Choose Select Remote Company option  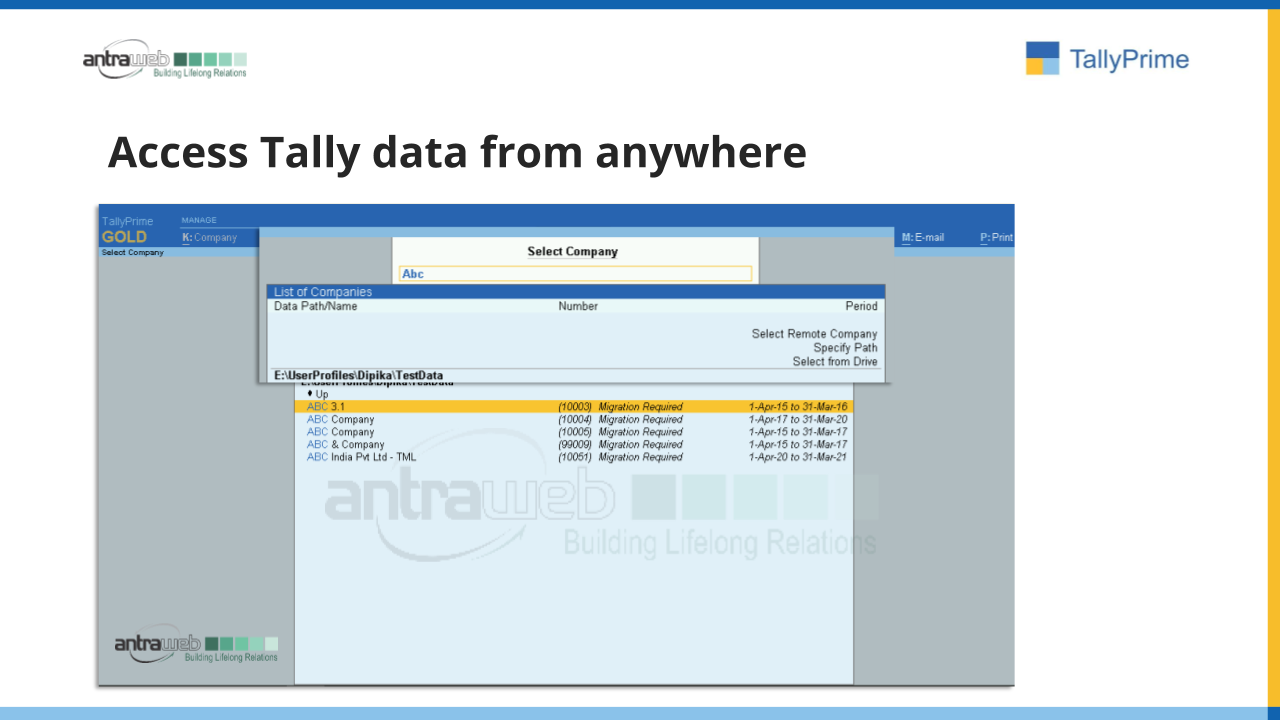(x=814, y=334)
